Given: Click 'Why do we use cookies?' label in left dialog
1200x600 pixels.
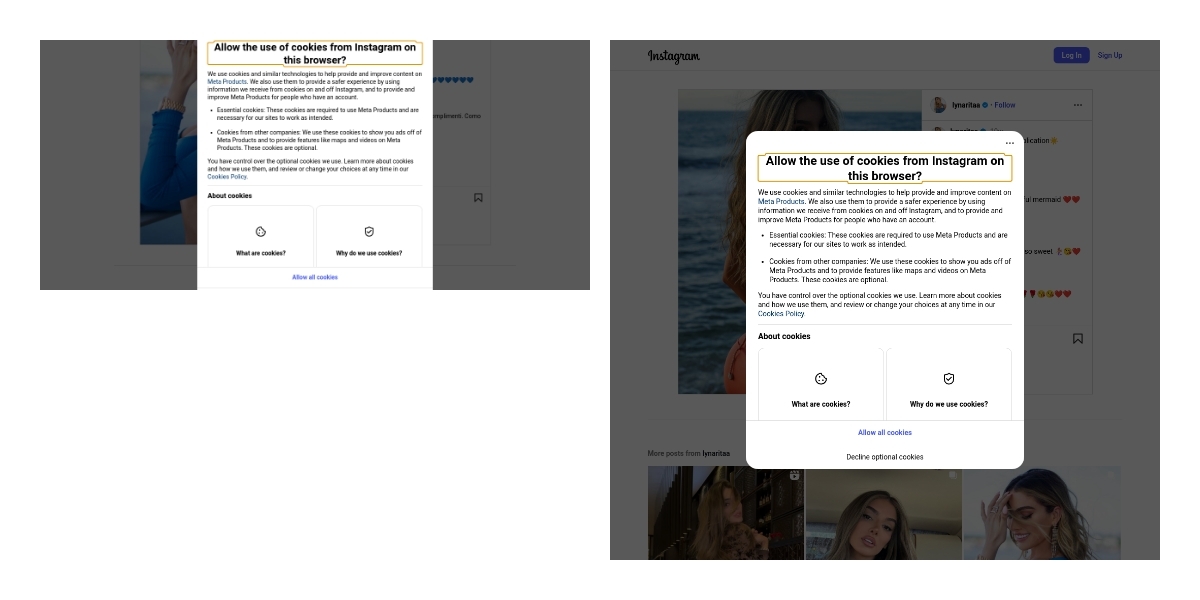Looking at the screenshot, I should pos(369,254).
